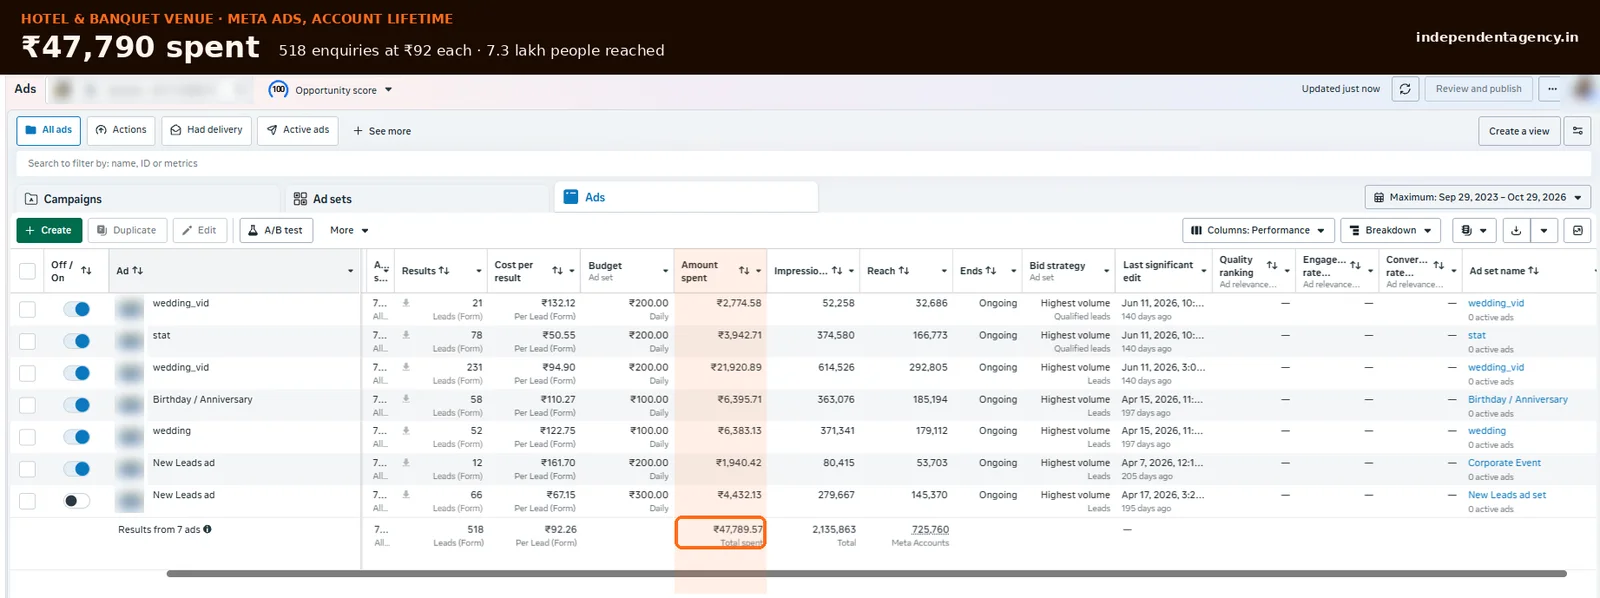Sort by the Off / On column arrows

[x=86, y=271]
